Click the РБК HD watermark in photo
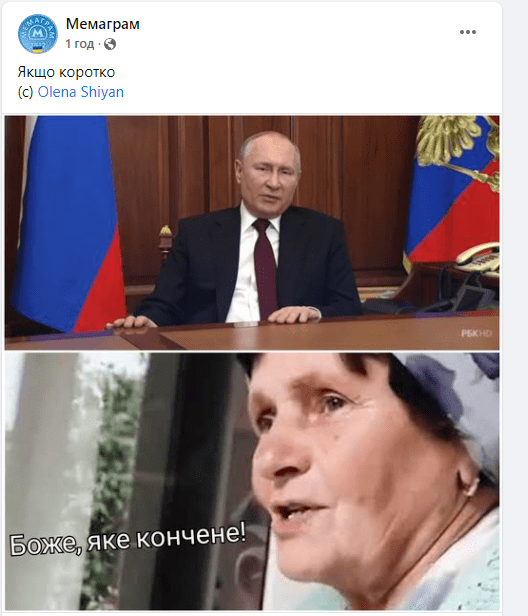The height and width of the screenshot is (616, 528). (x=476, y=334)
